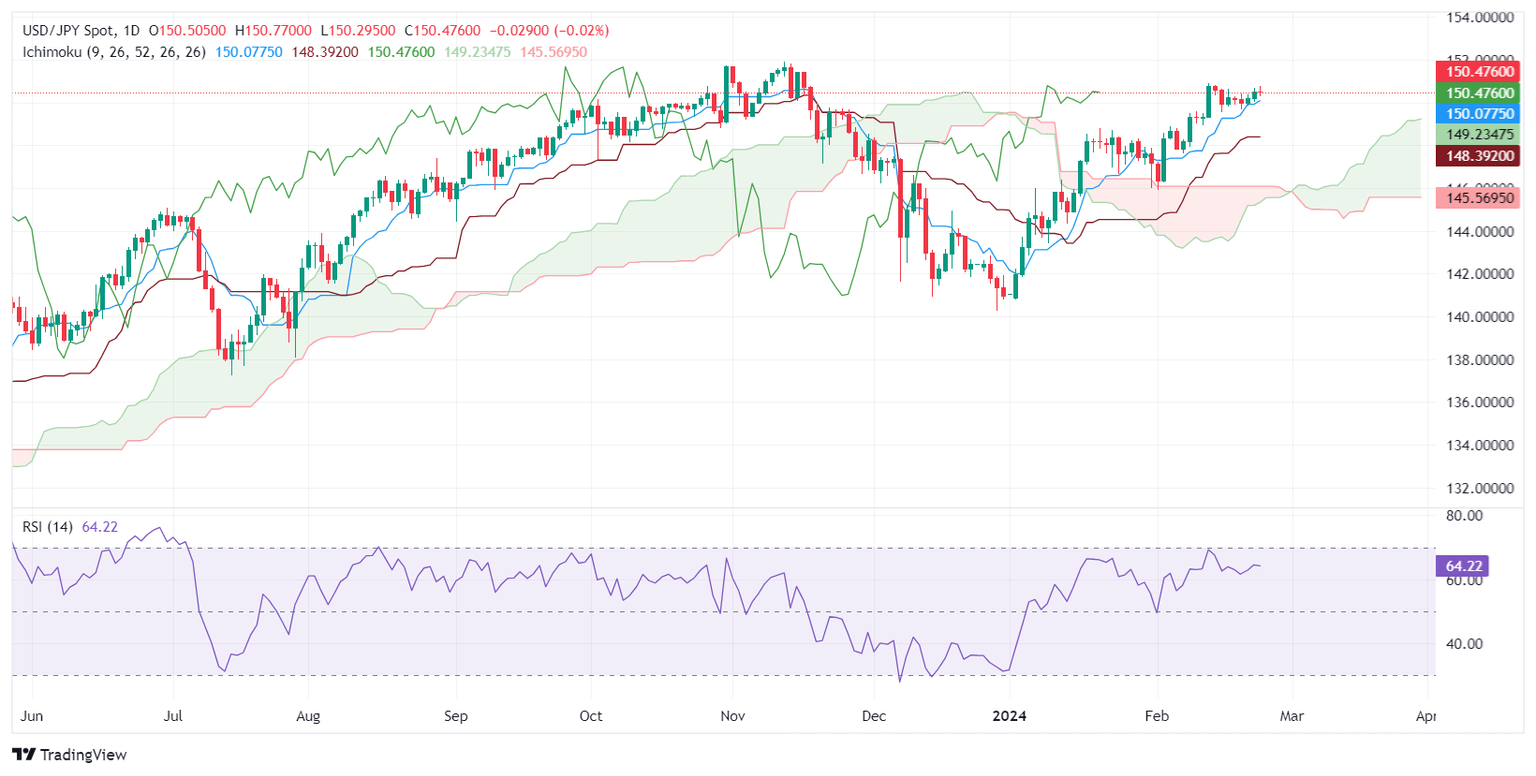Click the green 150.47600 price axis tag
Image resolution: width=1536 pixels, height=776 pixels.
pyautogui.click(x=1477, y=93)
